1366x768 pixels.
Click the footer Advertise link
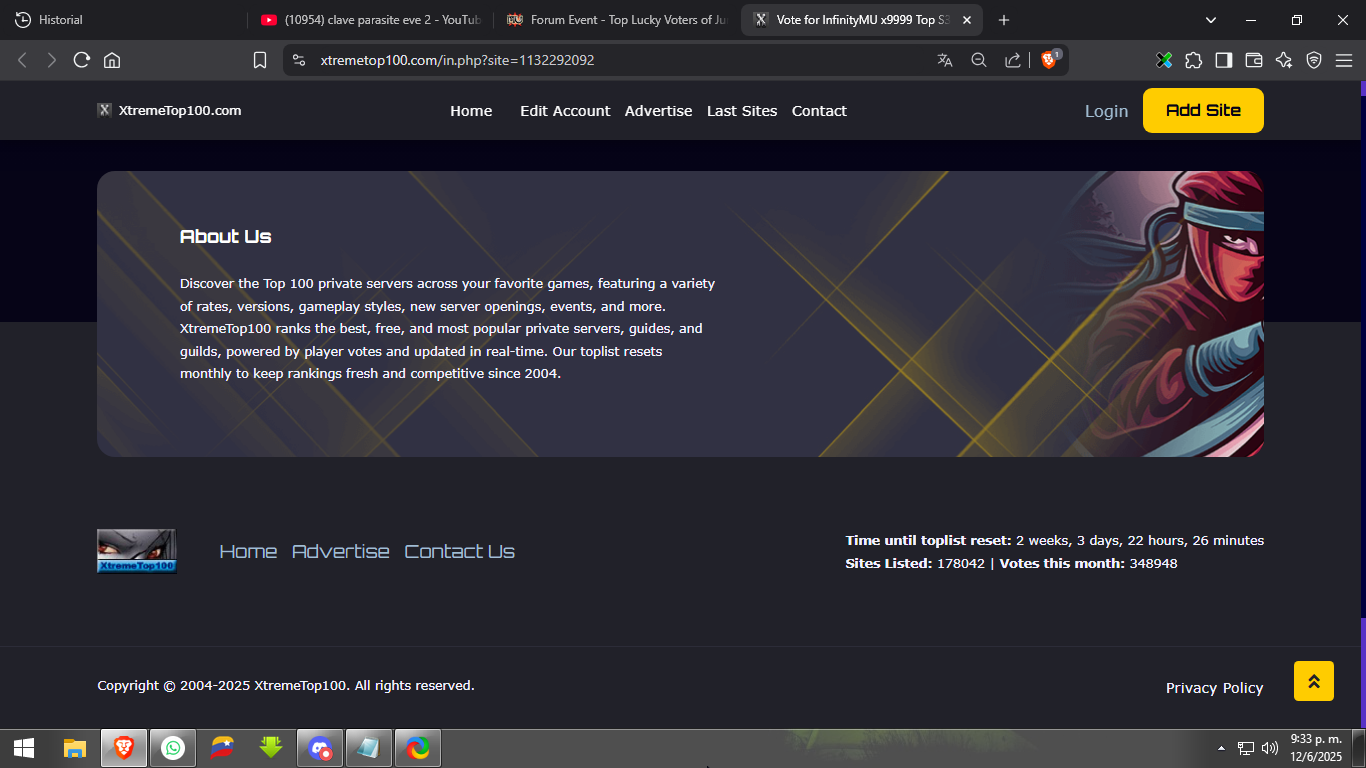341,551
